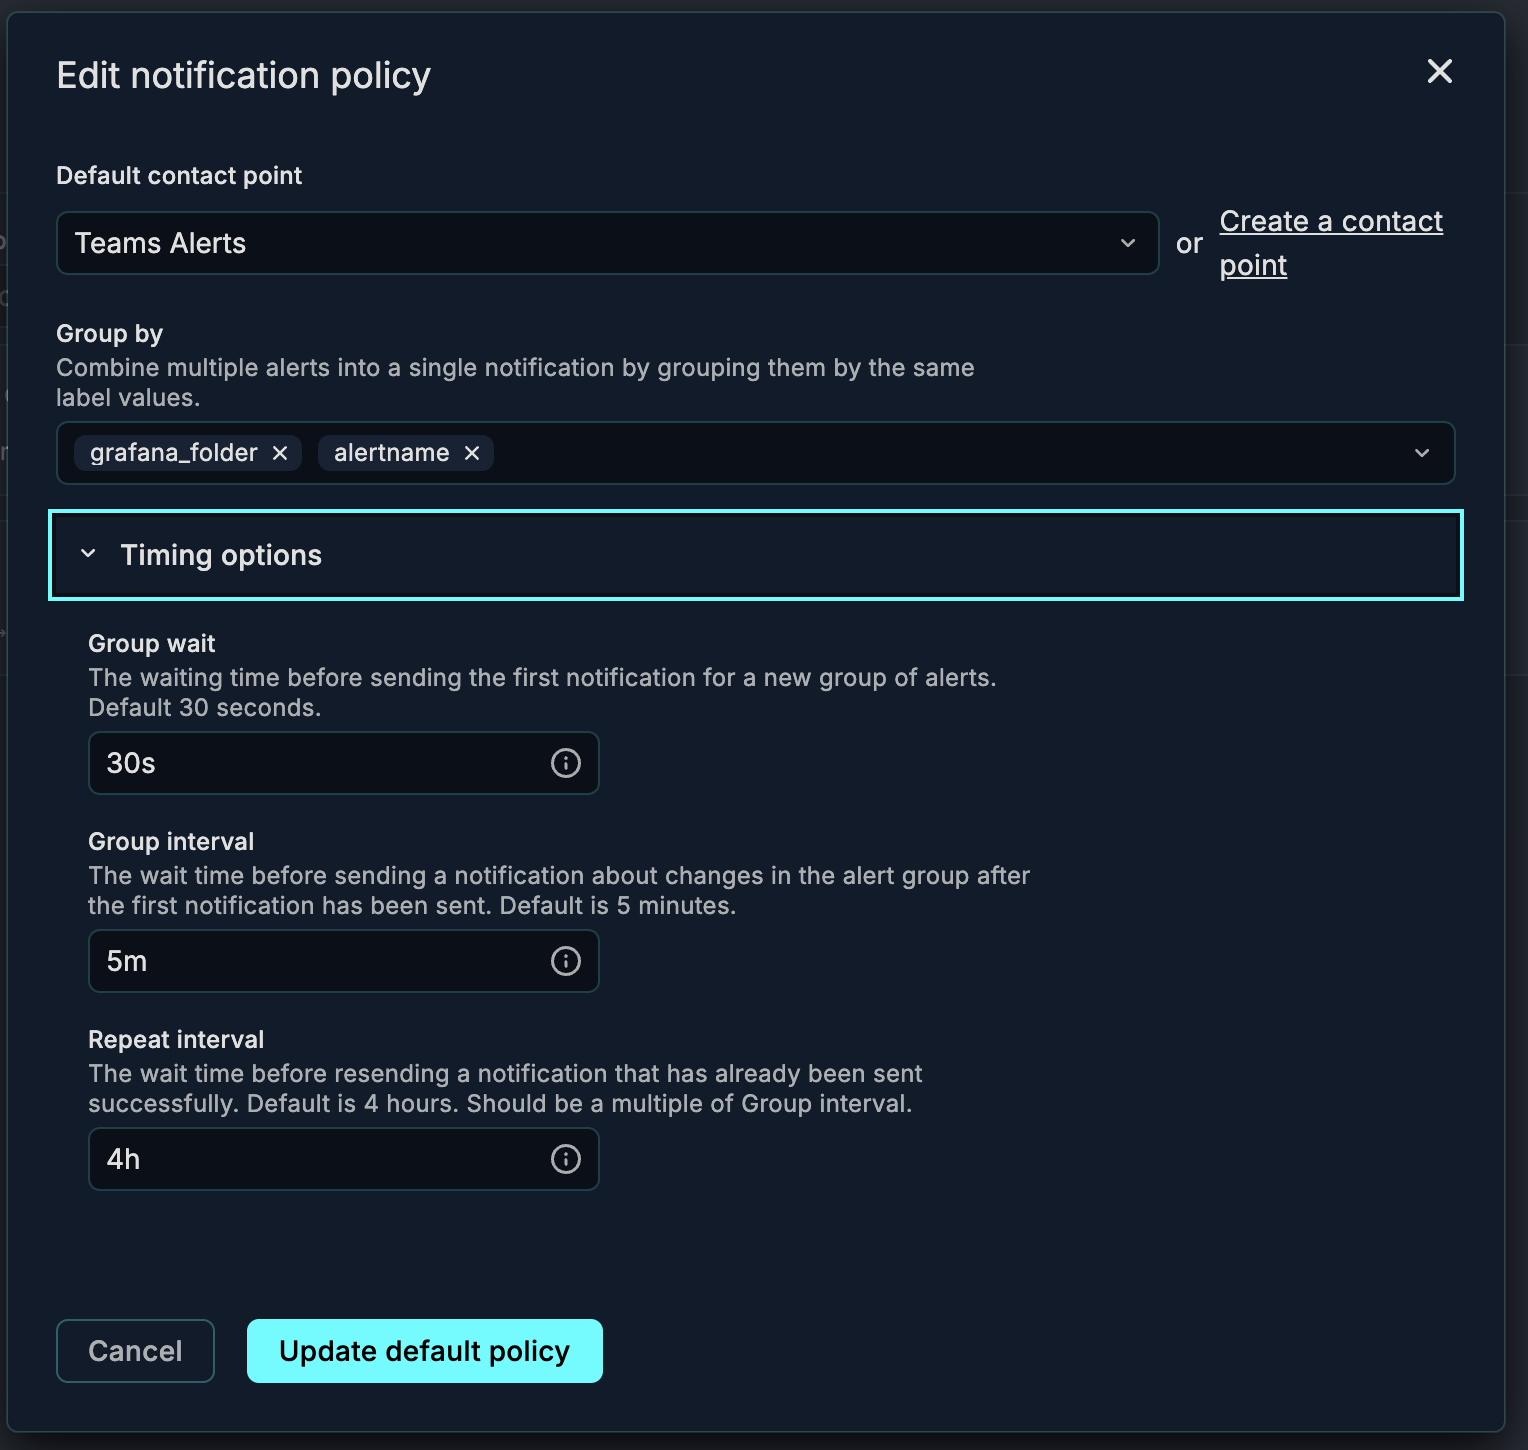Screen dimensions: 1528x1450
Task: Collapse the Timing options chevron
Action: point(88,554)
